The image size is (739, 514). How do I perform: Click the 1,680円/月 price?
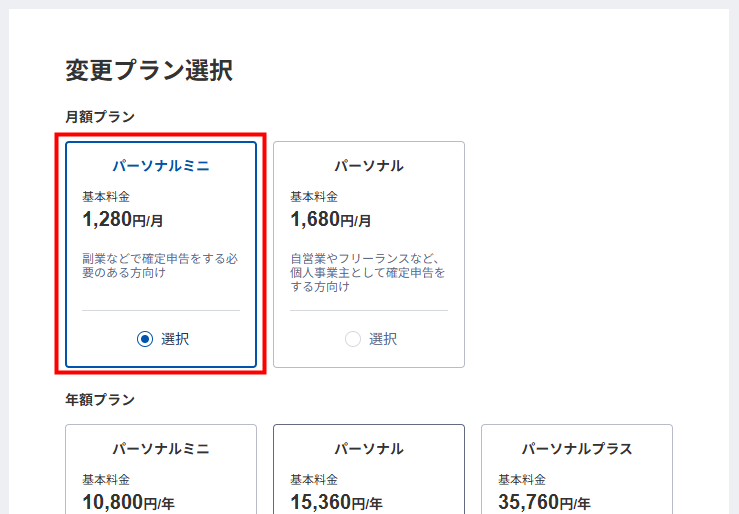pyautogui.click(x=330, y=220)
